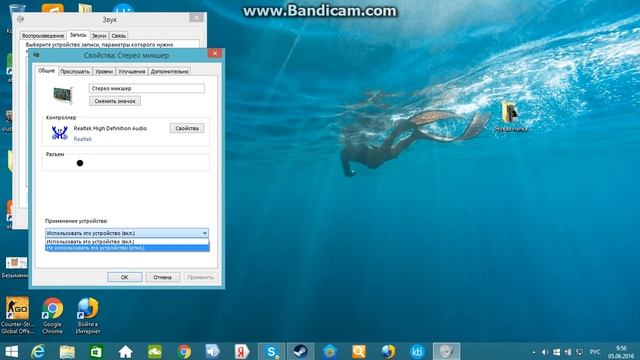The height and width of the screenshot is (360, 640).
Task: Click the kb taskbar icon
Action: tap(417, 352)
